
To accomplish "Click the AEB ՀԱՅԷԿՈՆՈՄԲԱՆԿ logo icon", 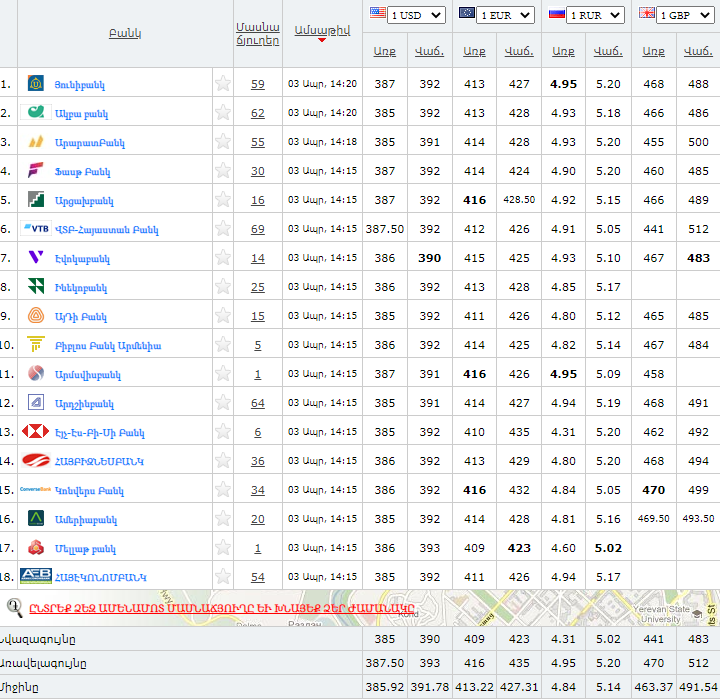I will [x=36, y=576].
